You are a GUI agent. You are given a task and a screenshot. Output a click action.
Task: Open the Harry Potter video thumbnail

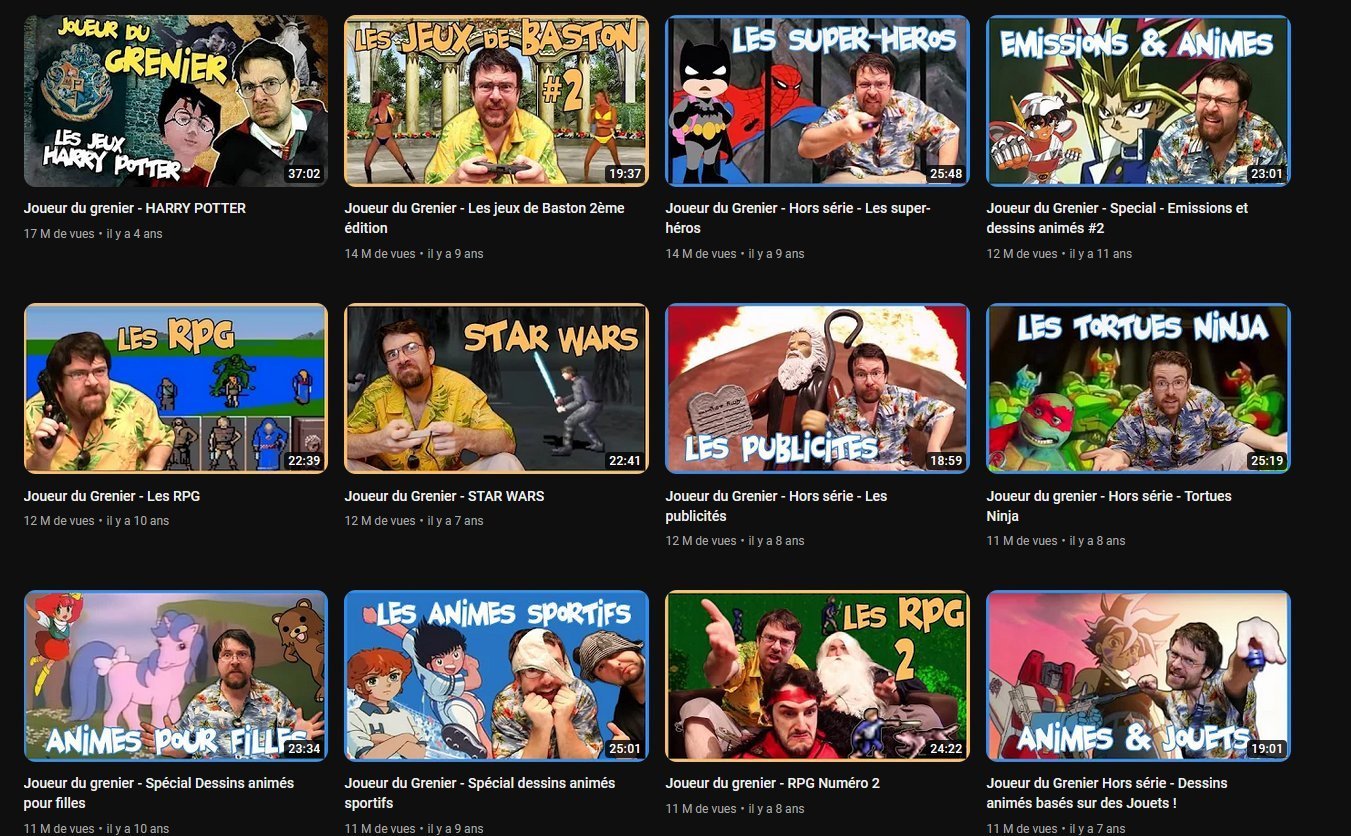click(x=176, y=101)
